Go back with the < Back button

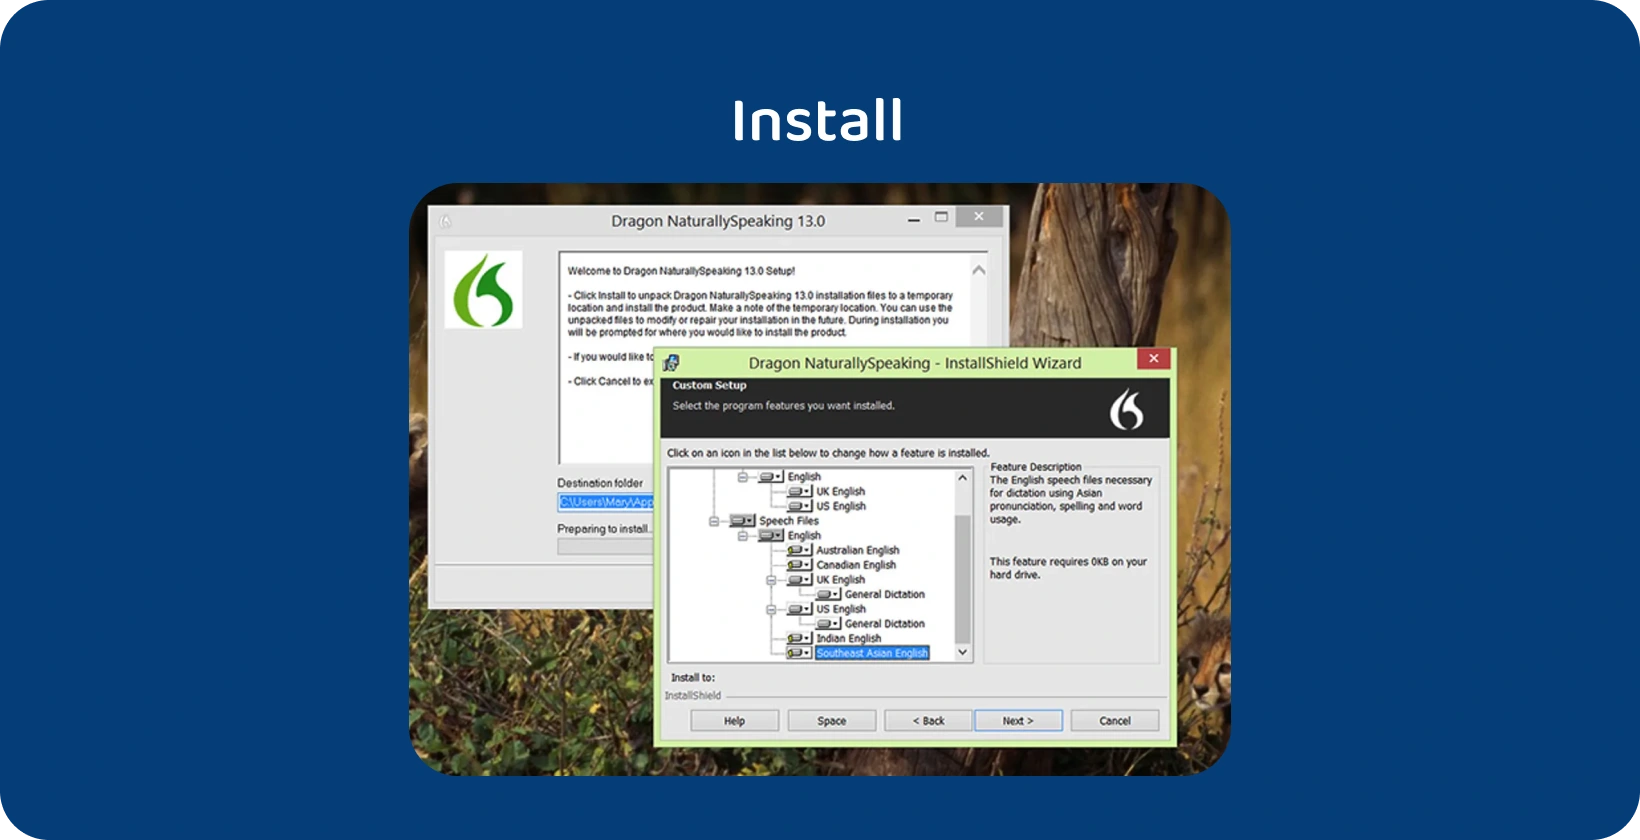point(928,721)
